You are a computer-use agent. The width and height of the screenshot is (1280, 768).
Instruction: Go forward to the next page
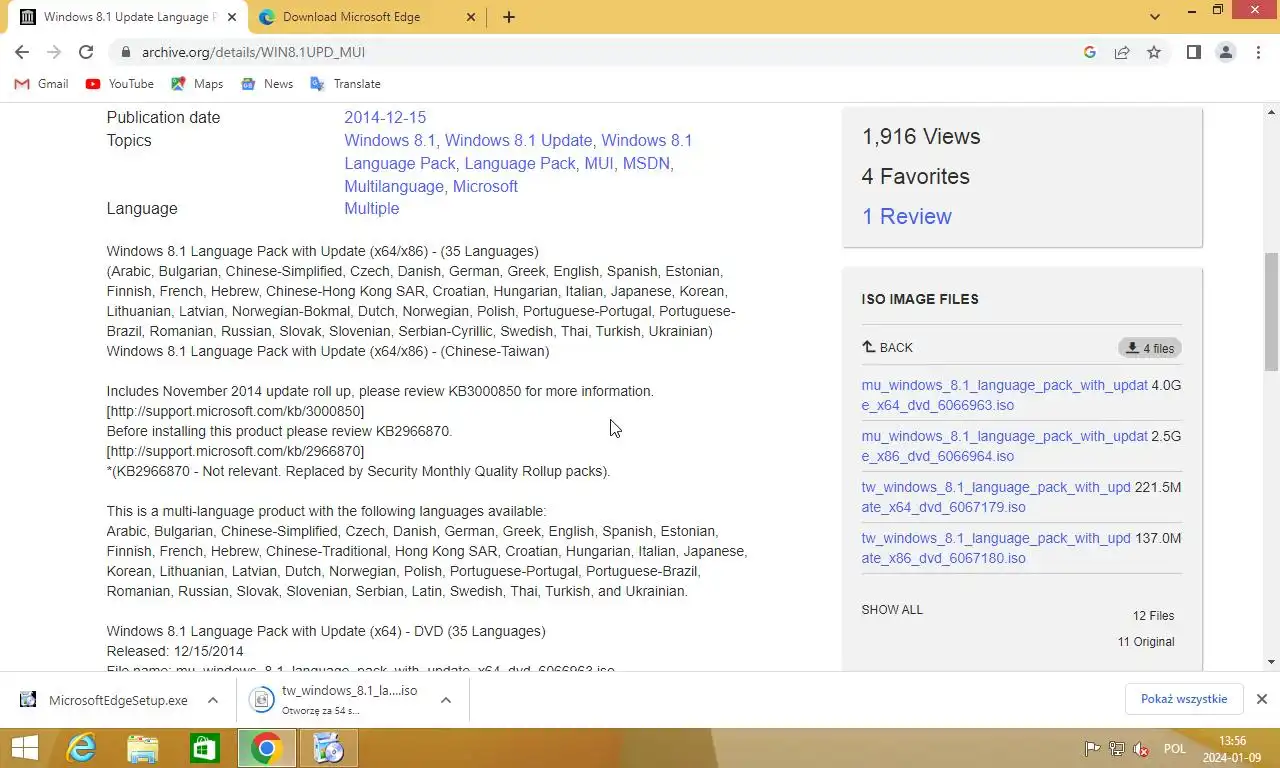click(54, 52)
